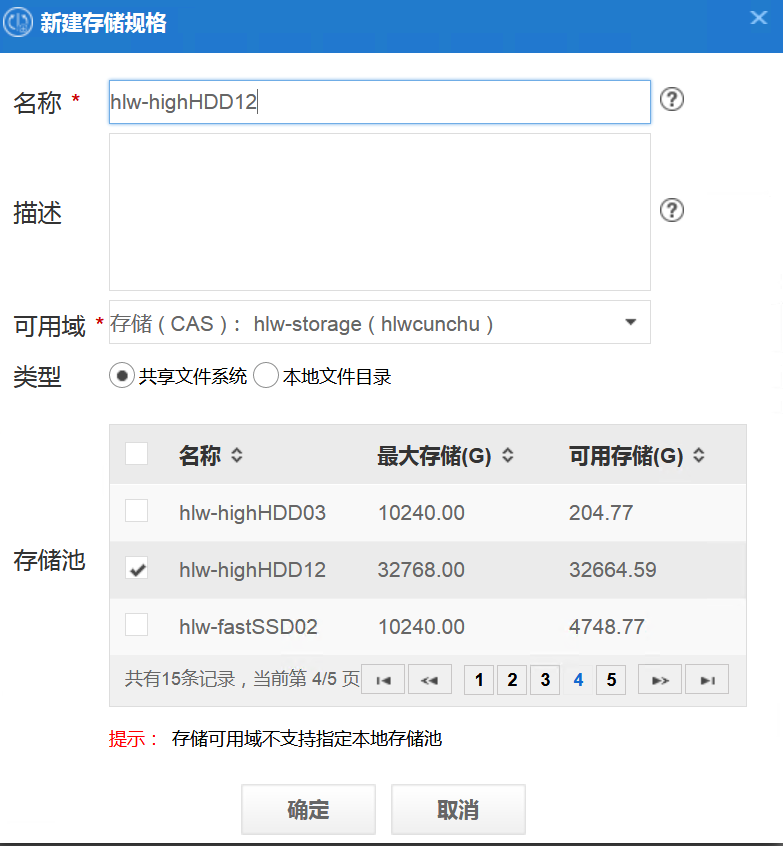Click the 取消 button
This screenshot has height=846, width=783.
(x=458, y=809)
